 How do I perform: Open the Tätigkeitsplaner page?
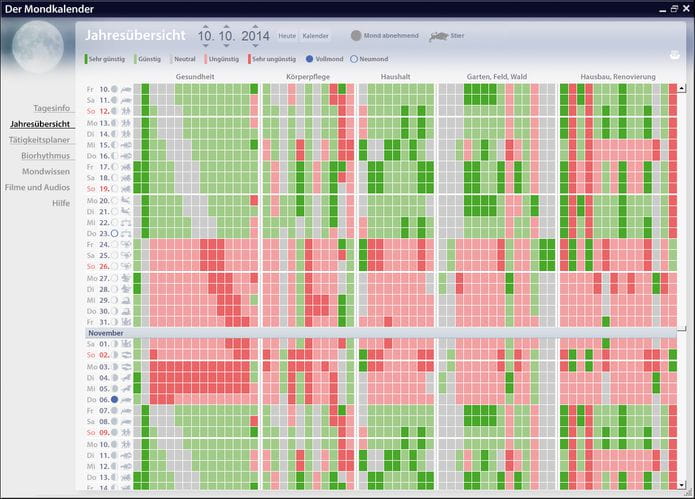39,139
